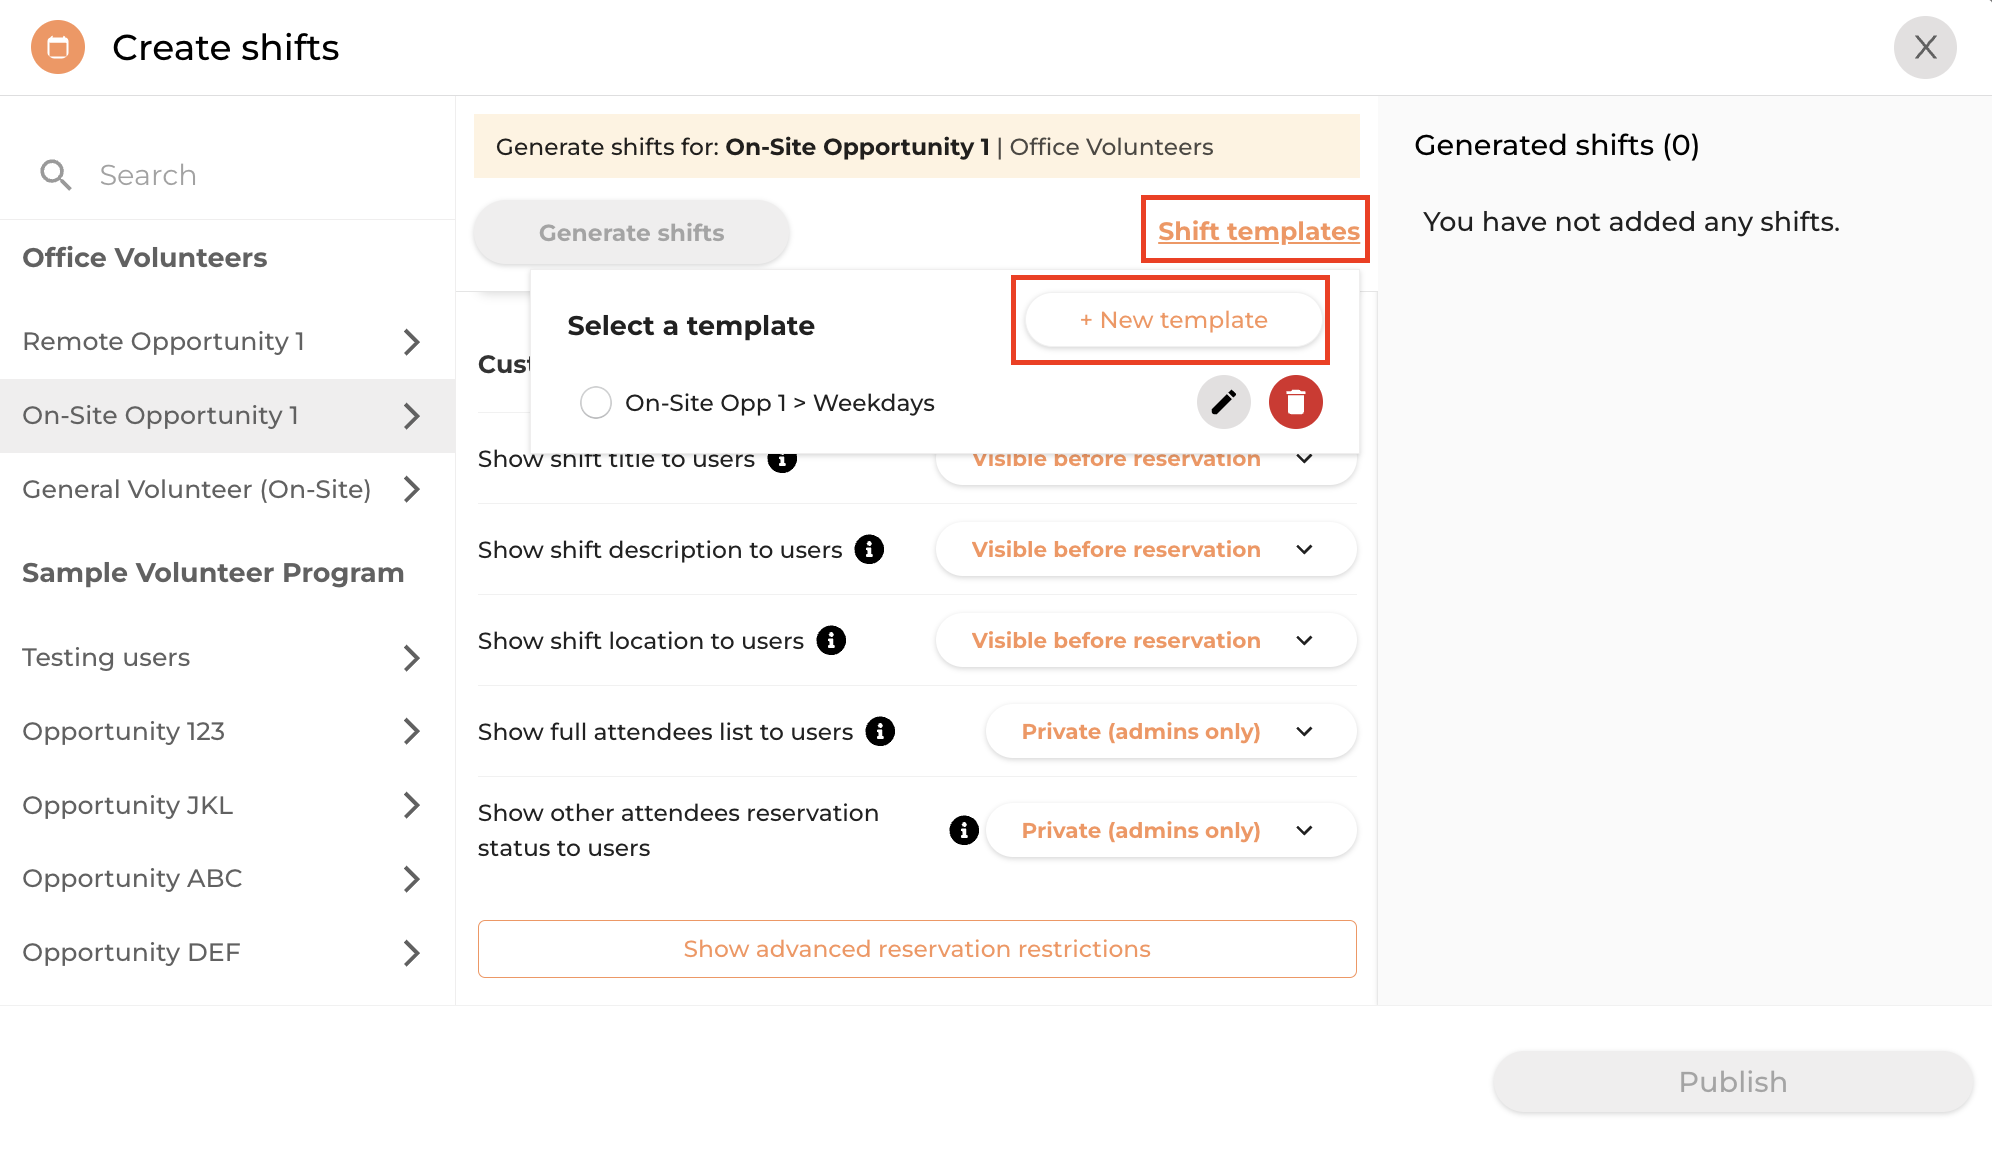Open full attendees list privacy dropdown
The image size is (1992, 1164).
click(1171, 732)
